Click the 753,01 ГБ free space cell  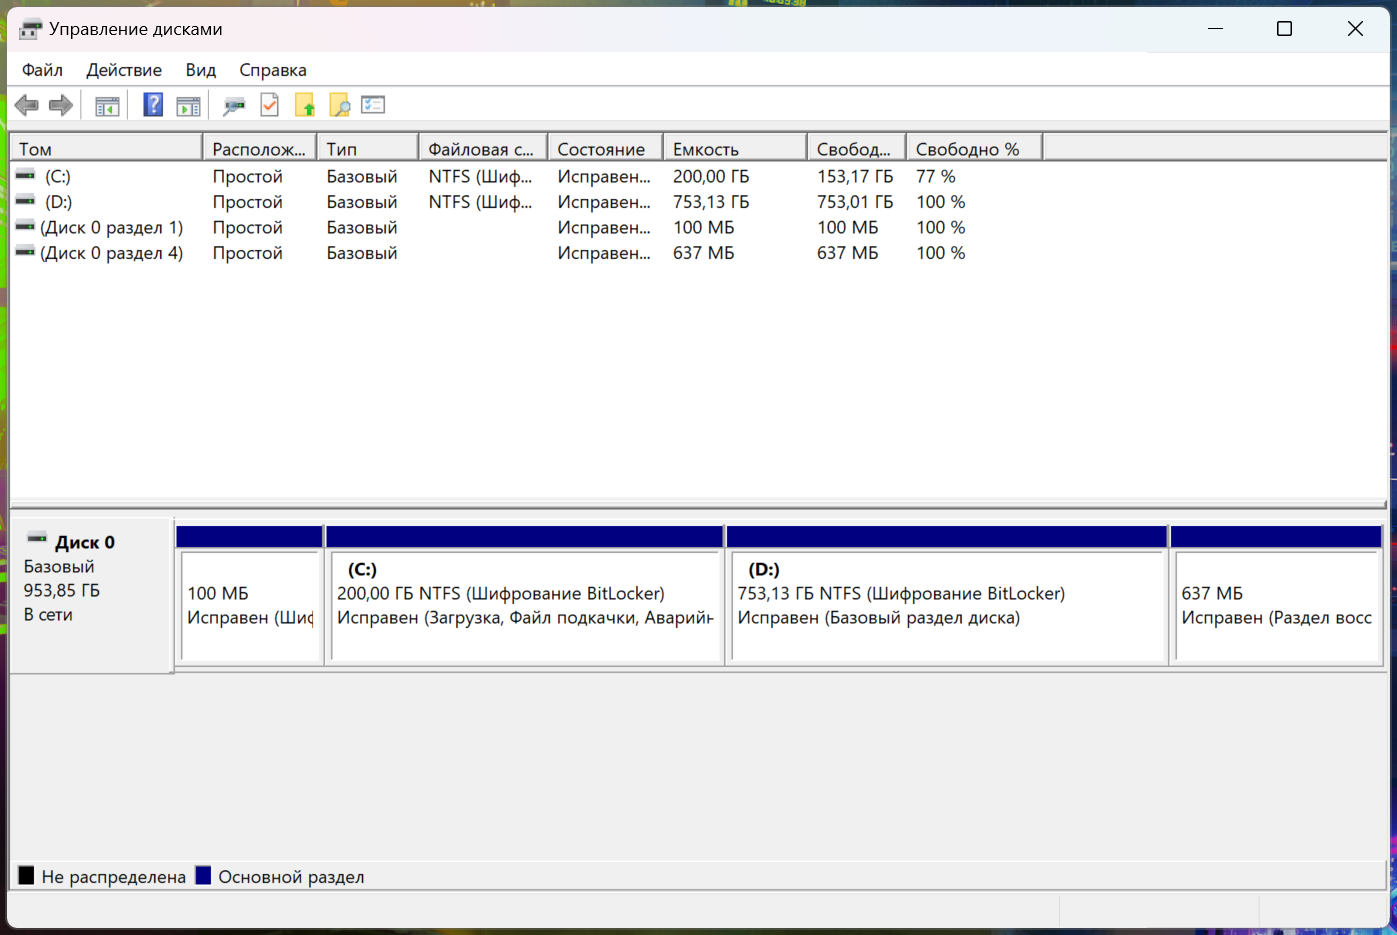pyautogui.click(x=855, y=202)
